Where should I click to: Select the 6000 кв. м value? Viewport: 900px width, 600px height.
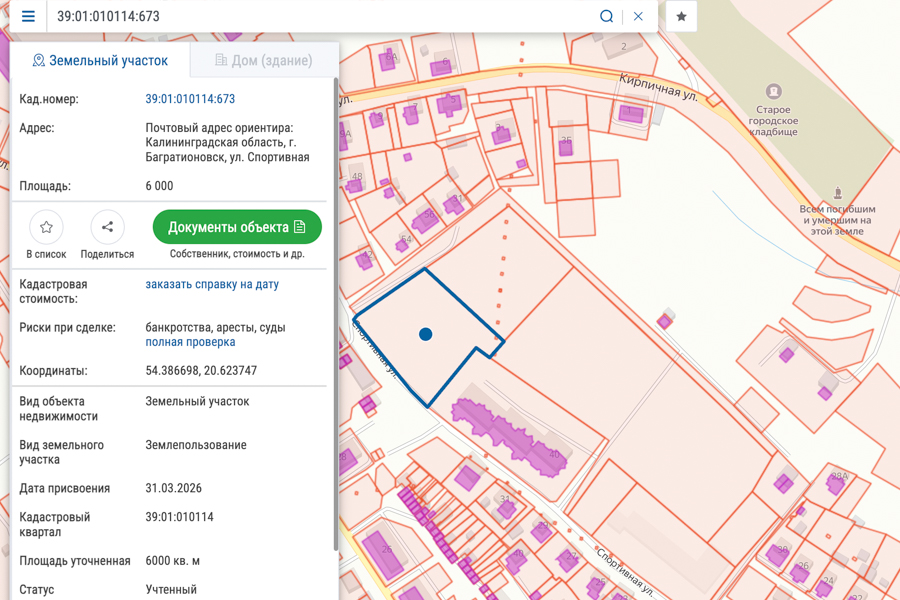[x=172, y=561]
